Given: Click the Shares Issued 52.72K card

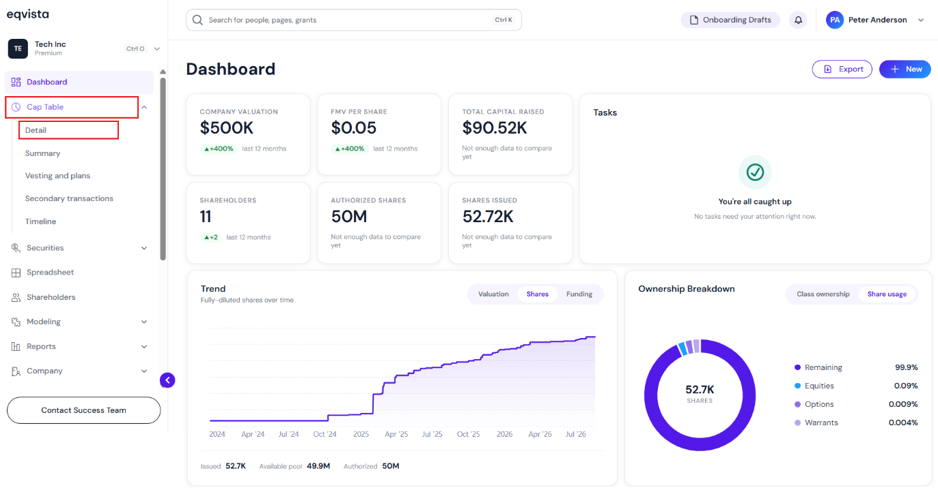Looking at the screenshot, I should (x=510, y=223).
